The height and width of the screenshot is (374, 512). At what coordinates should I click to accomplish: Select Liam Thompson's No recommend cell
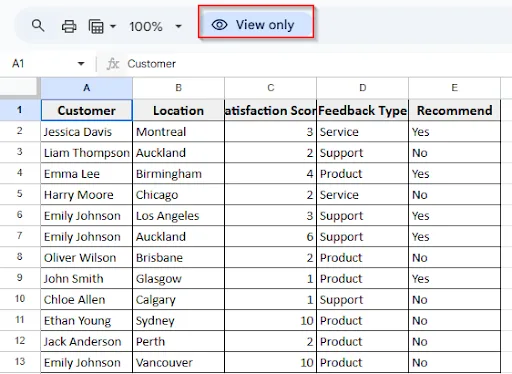(455, 153)
